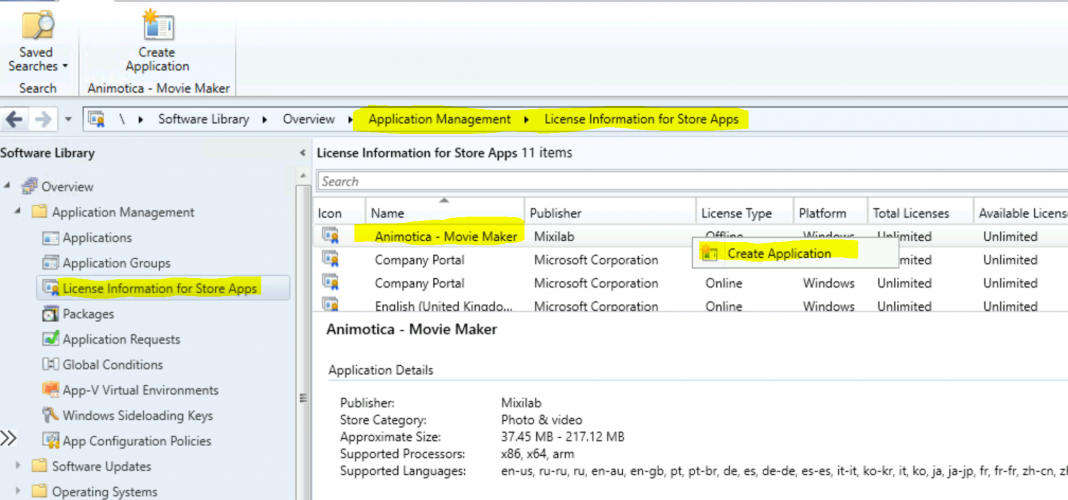Choose Create Application from context menu
This screenshot has width=1068, height=500.
pyautogui.click(x=778, y=253)
